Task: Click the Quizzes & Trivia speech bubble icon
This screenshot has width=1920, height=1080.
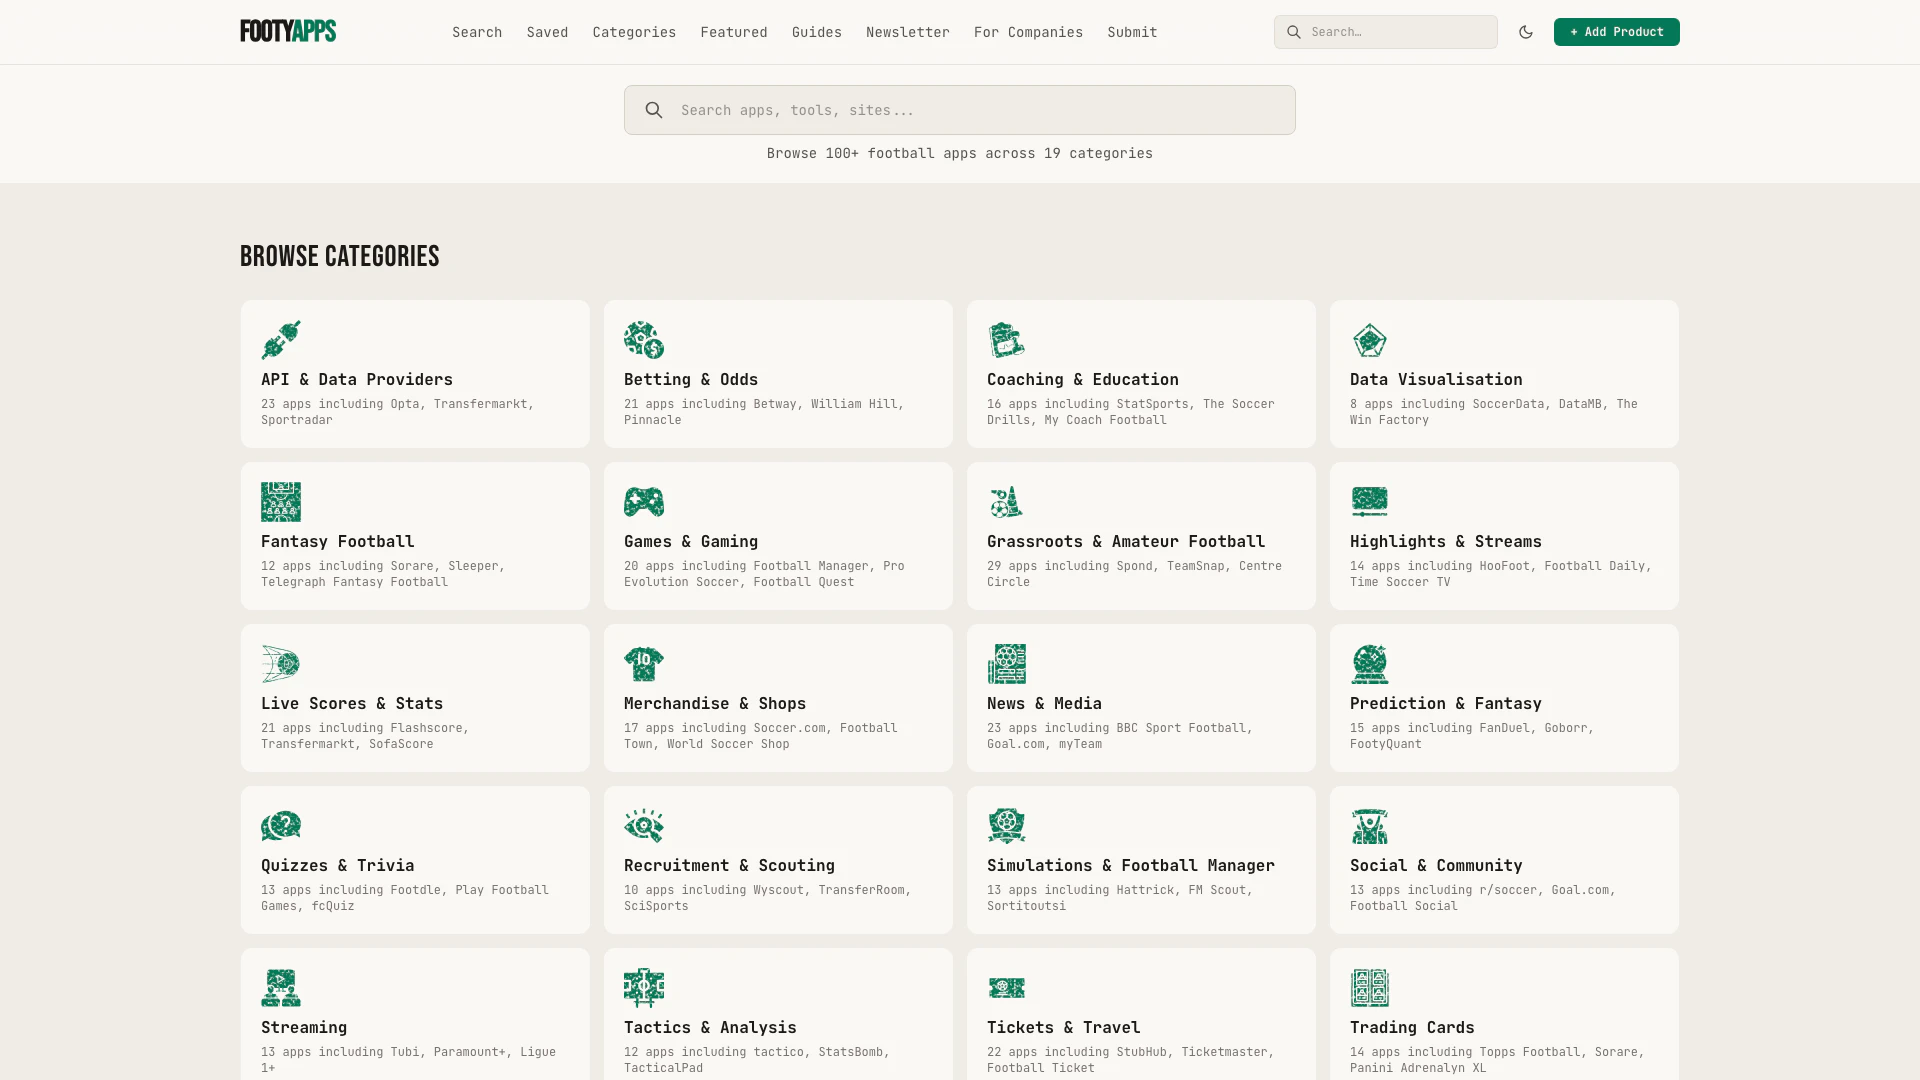Action: pos(281,826)
